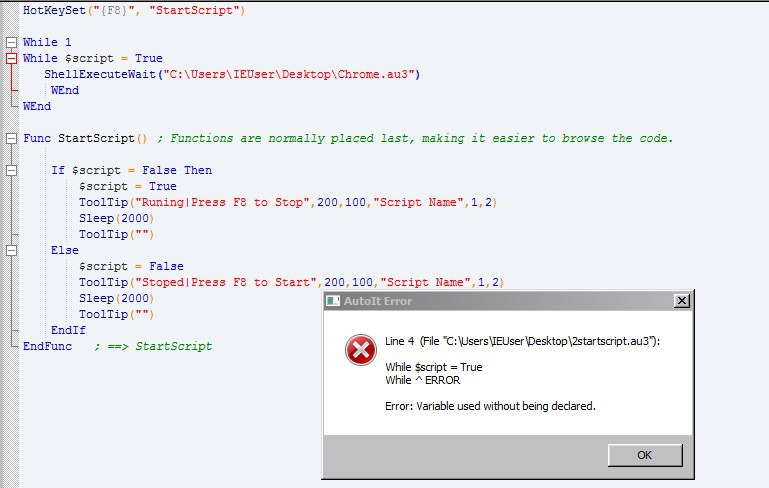Collapse the 'Func StartScript()' fold marker
769x488 pixels.
[11, 138]
